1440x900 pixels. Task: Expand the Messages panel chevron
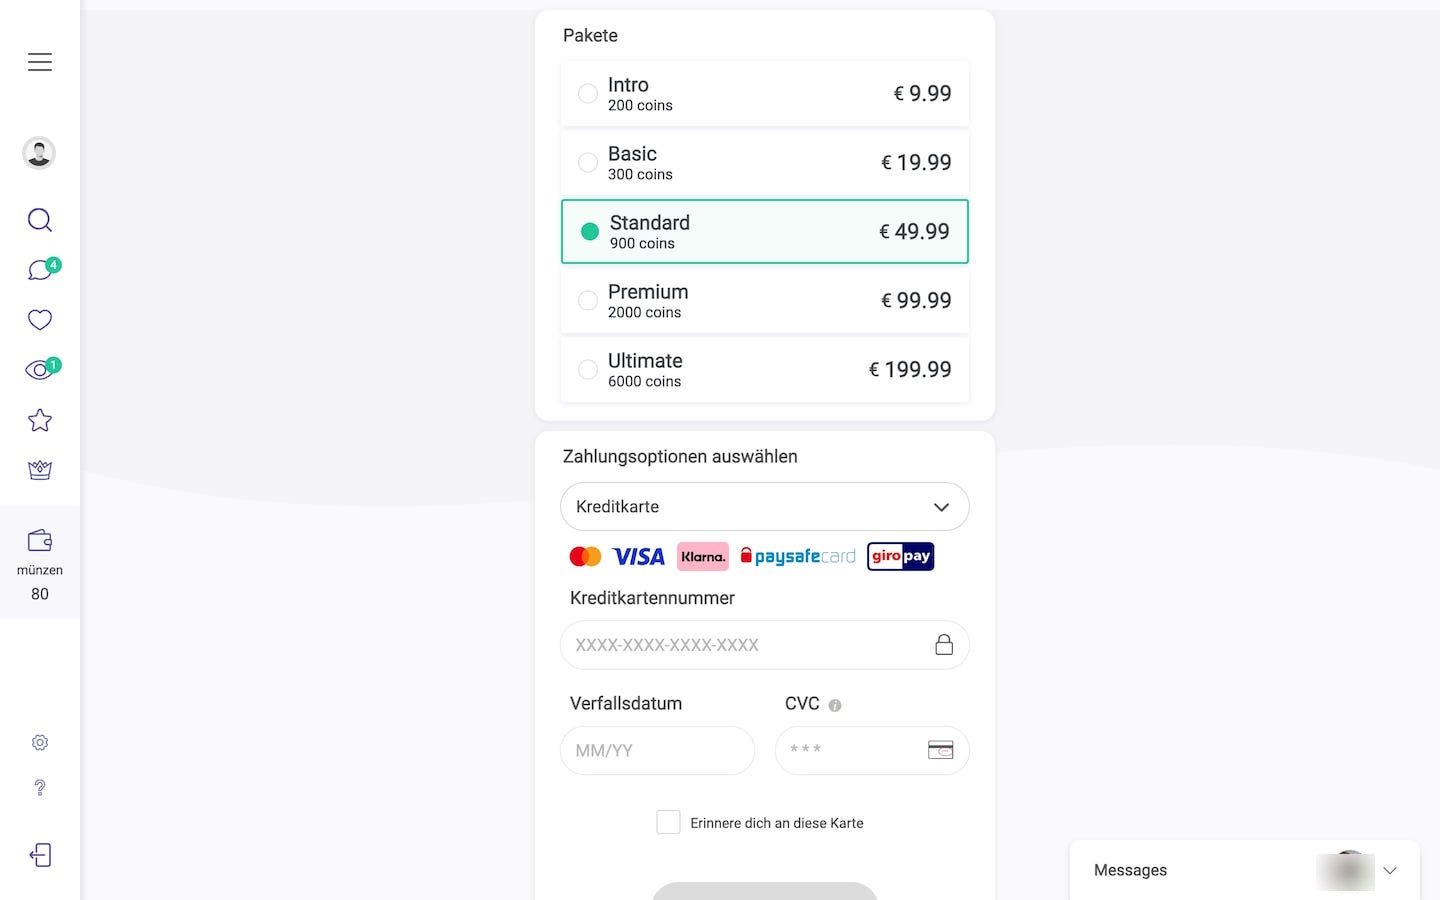tap(1390, 870)
